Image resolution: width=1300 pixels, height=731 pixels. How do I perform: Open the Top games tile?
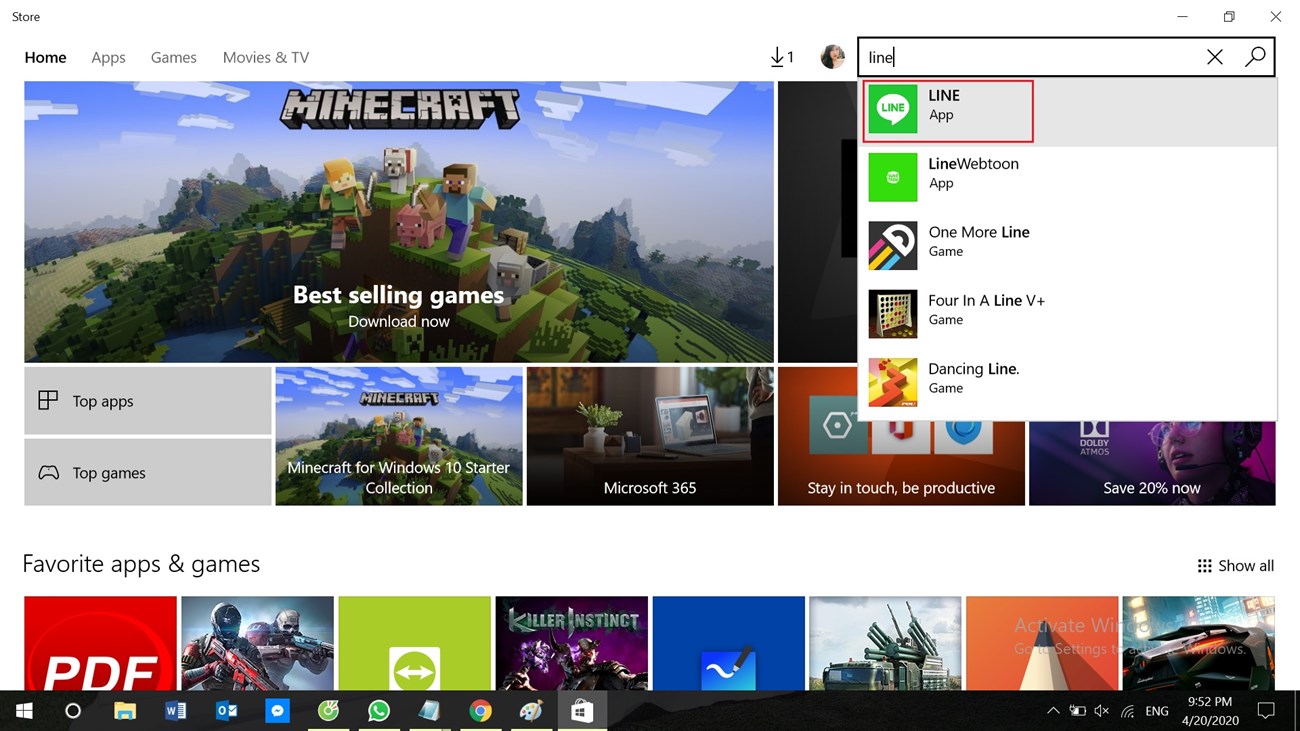[x=148, y=472]
